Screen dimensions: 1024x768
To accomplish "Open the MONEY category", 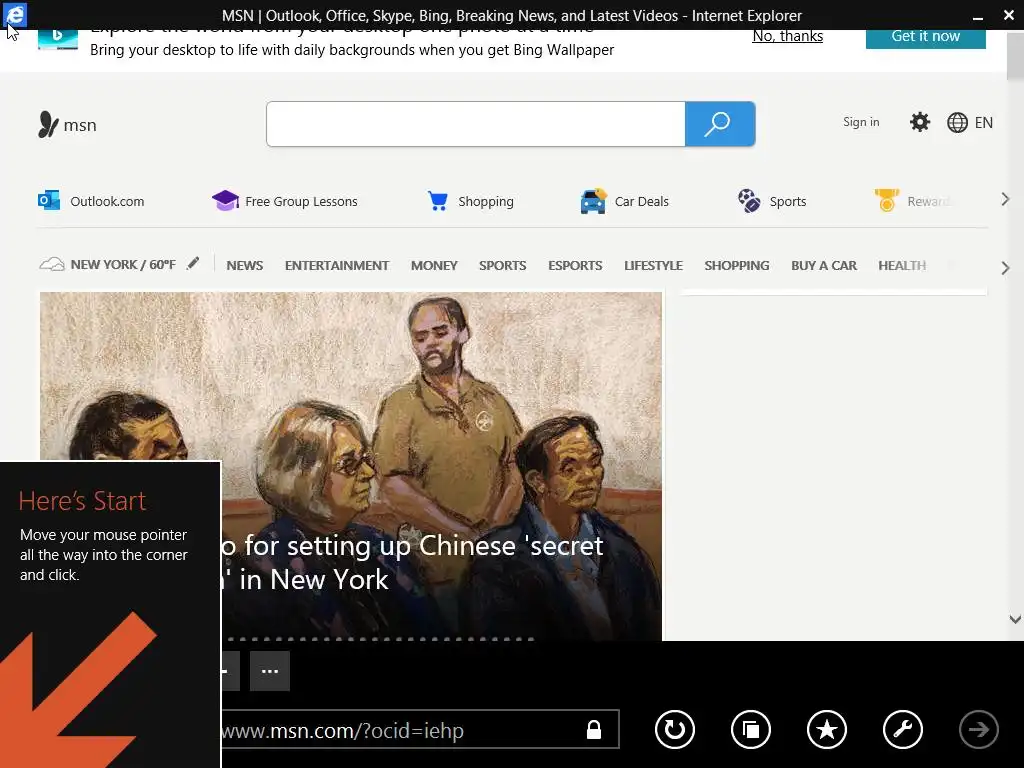I will [434, 265].
